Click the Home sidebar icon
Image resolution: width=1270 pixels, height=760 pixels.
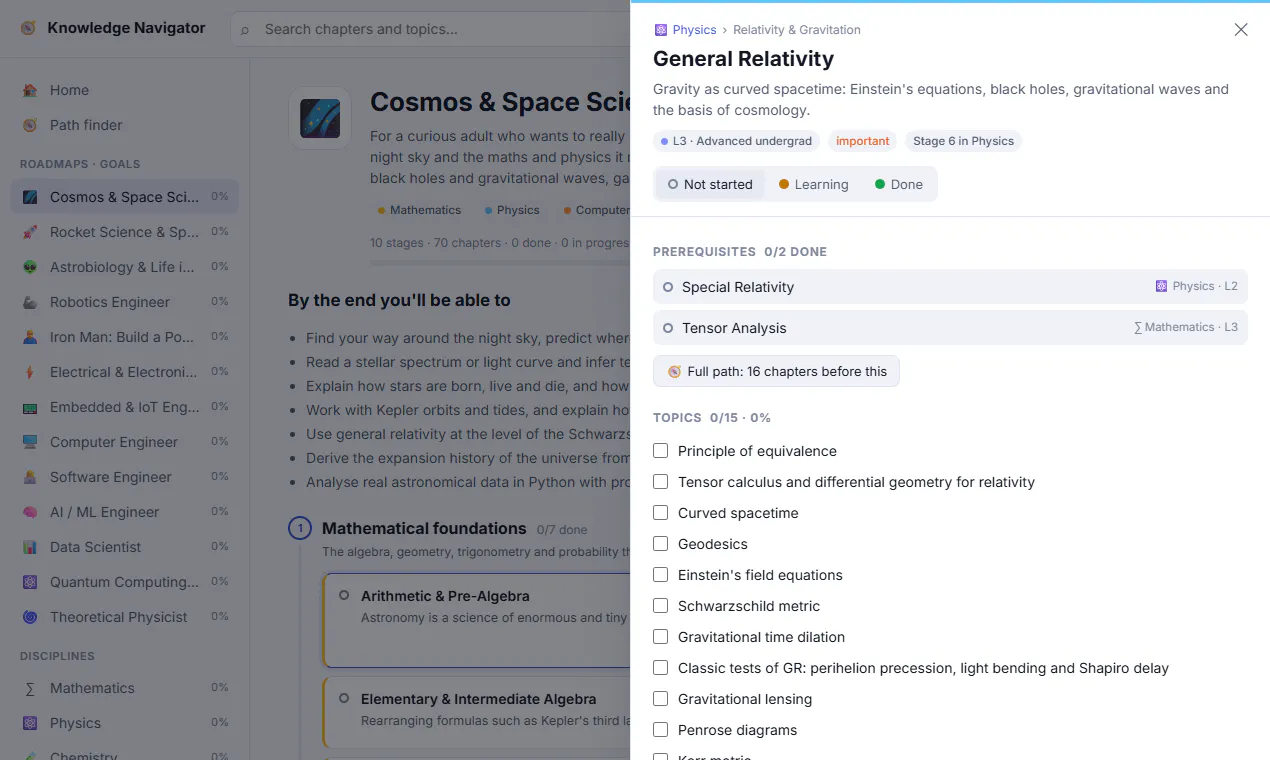click(30, 90)
